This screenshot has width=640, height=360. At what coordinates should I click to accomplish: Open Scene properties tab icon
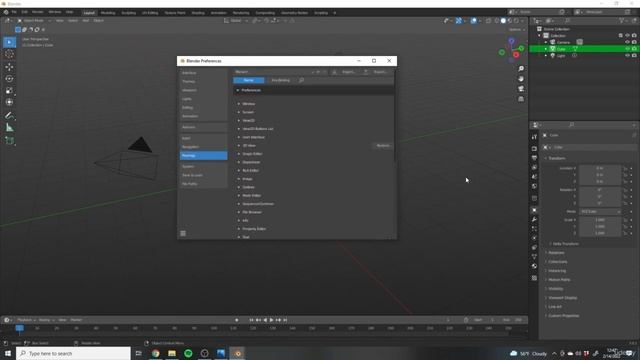[534, 177]
